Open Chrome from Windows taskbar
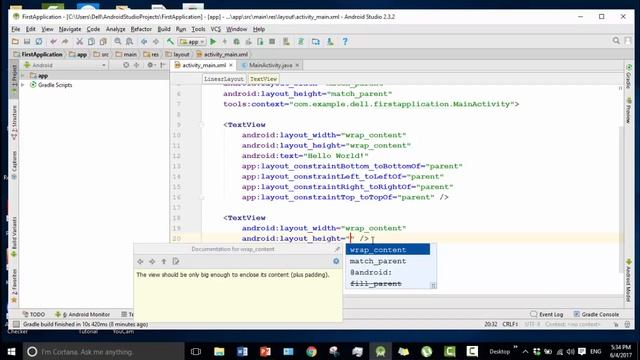Screen dimensions: 640x360 coord(311,351)
